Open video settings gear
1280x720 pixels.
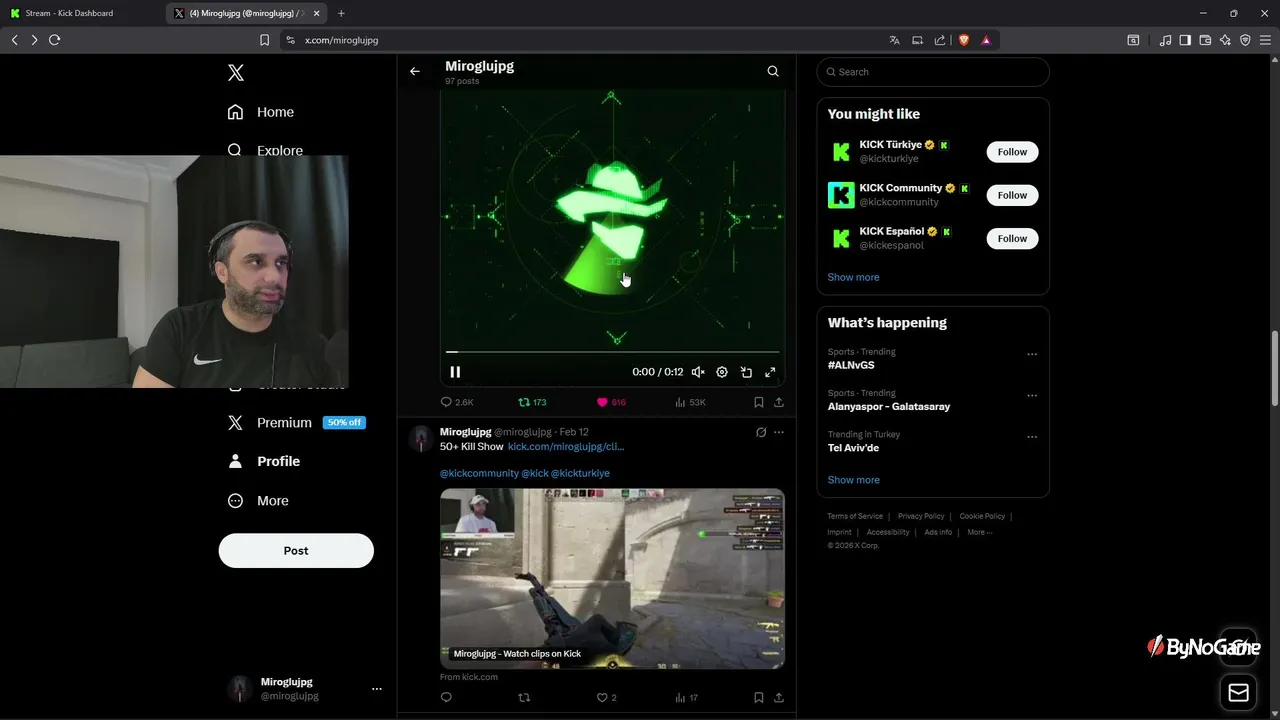click(x=722, y=372)
